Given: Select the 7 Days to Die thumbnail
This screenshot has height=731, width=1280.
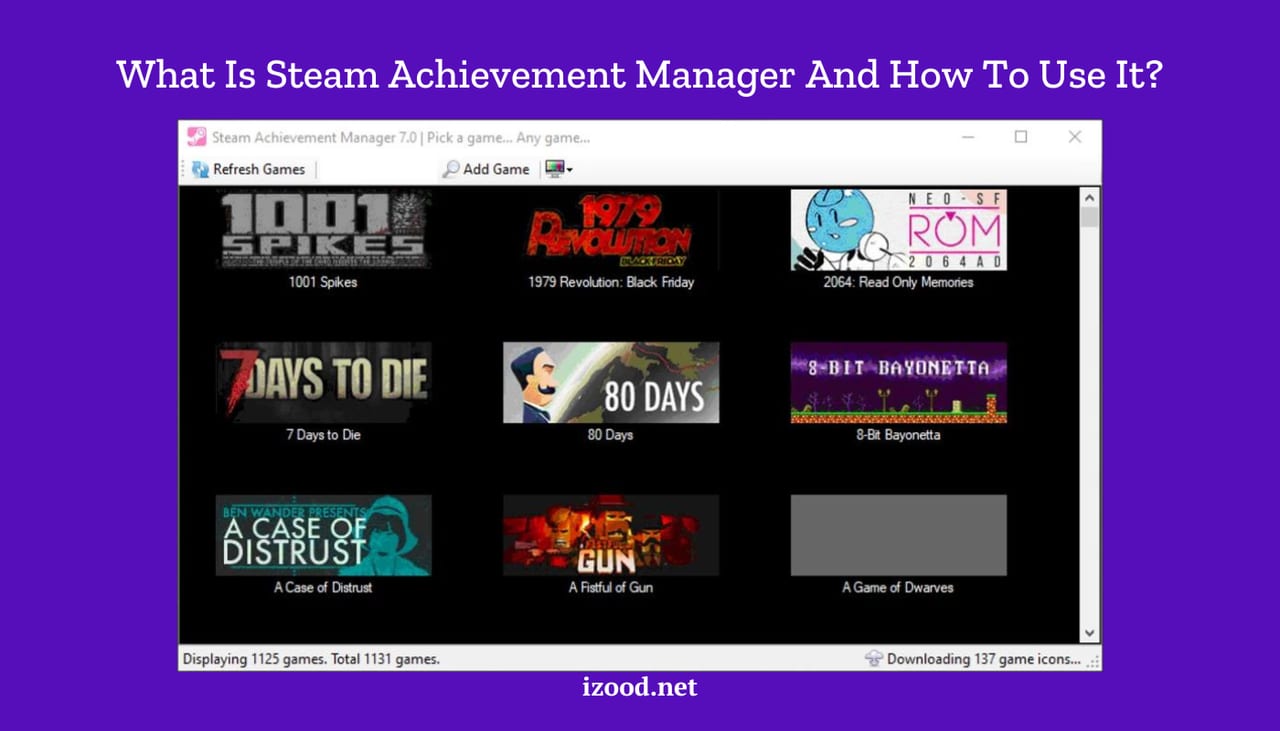Looking at the screenshot, I should pyautogui.click(x=323, y=382).
